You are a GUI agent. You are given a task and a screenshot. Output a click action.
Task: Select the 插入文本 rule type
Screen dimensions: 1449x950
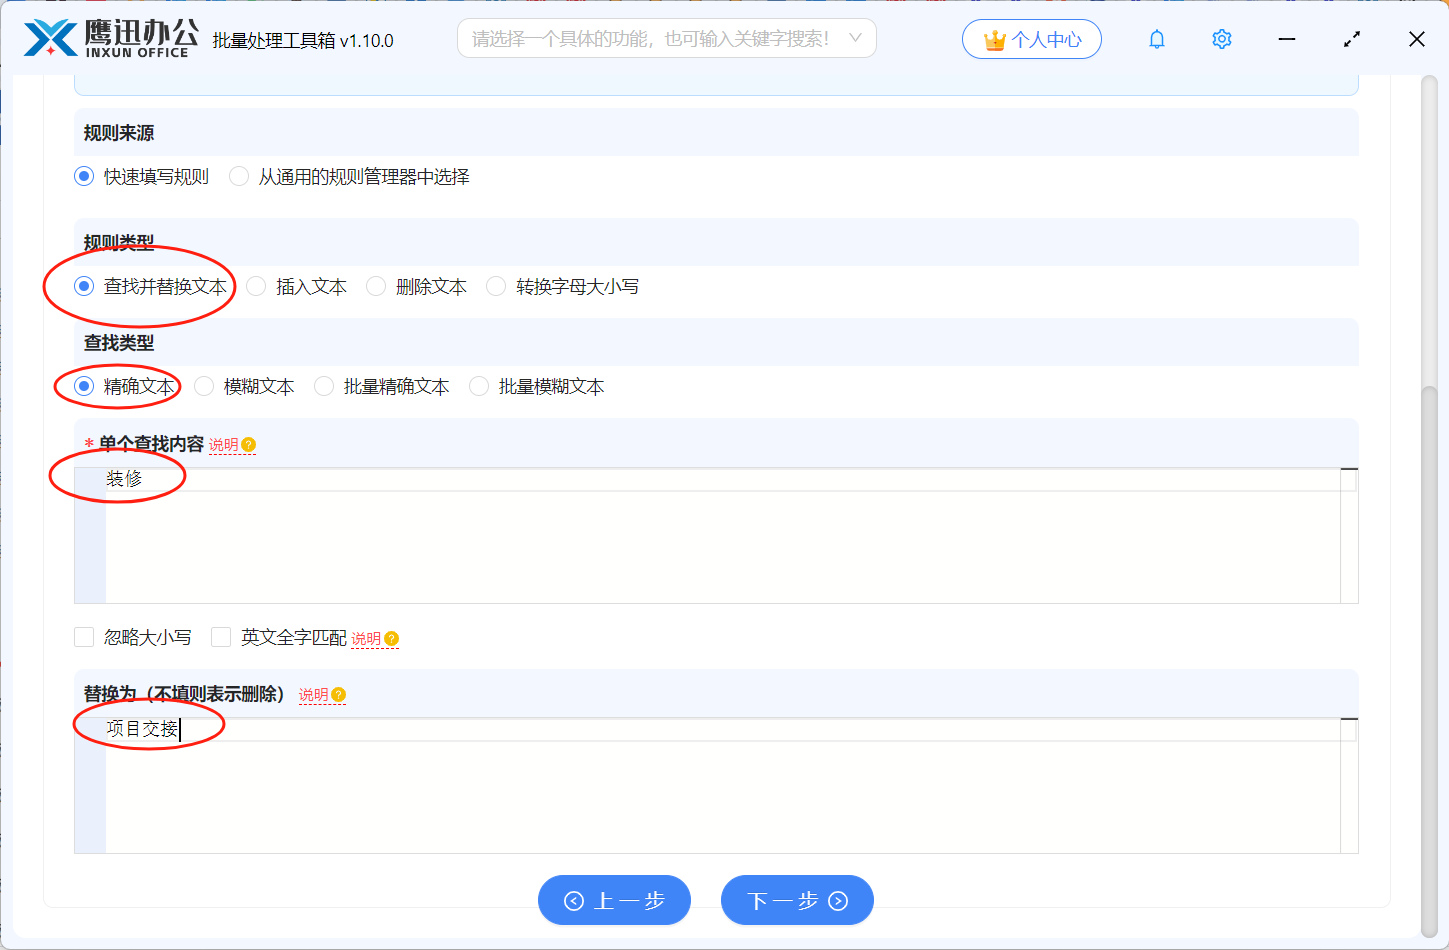[258, 286]
